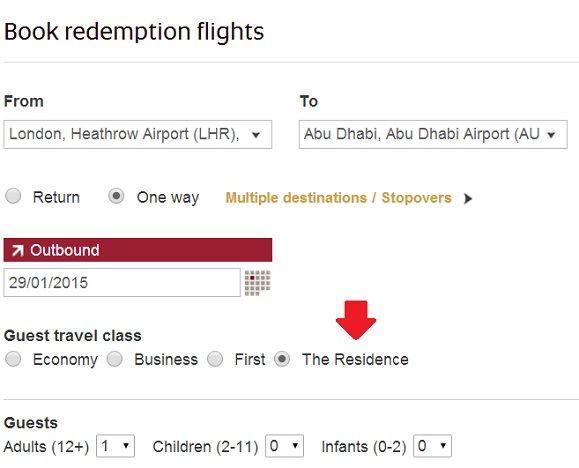Expand the Adults (12+) count dropdown
Viewport: 579px width, 468px height.
coord(116,446)
